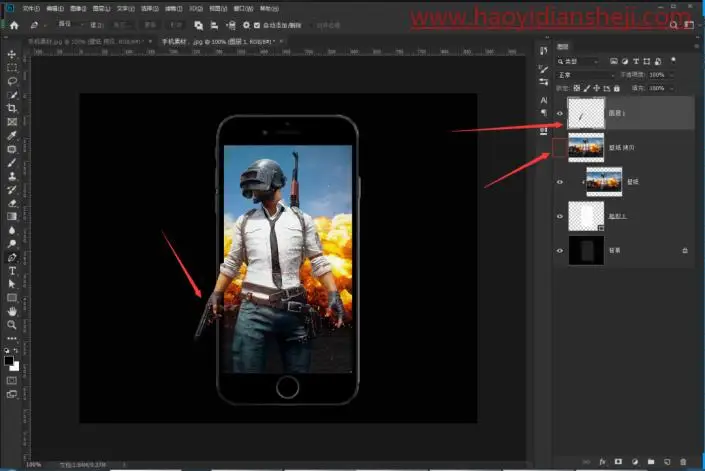Select the Crop tool

(12, 108)
